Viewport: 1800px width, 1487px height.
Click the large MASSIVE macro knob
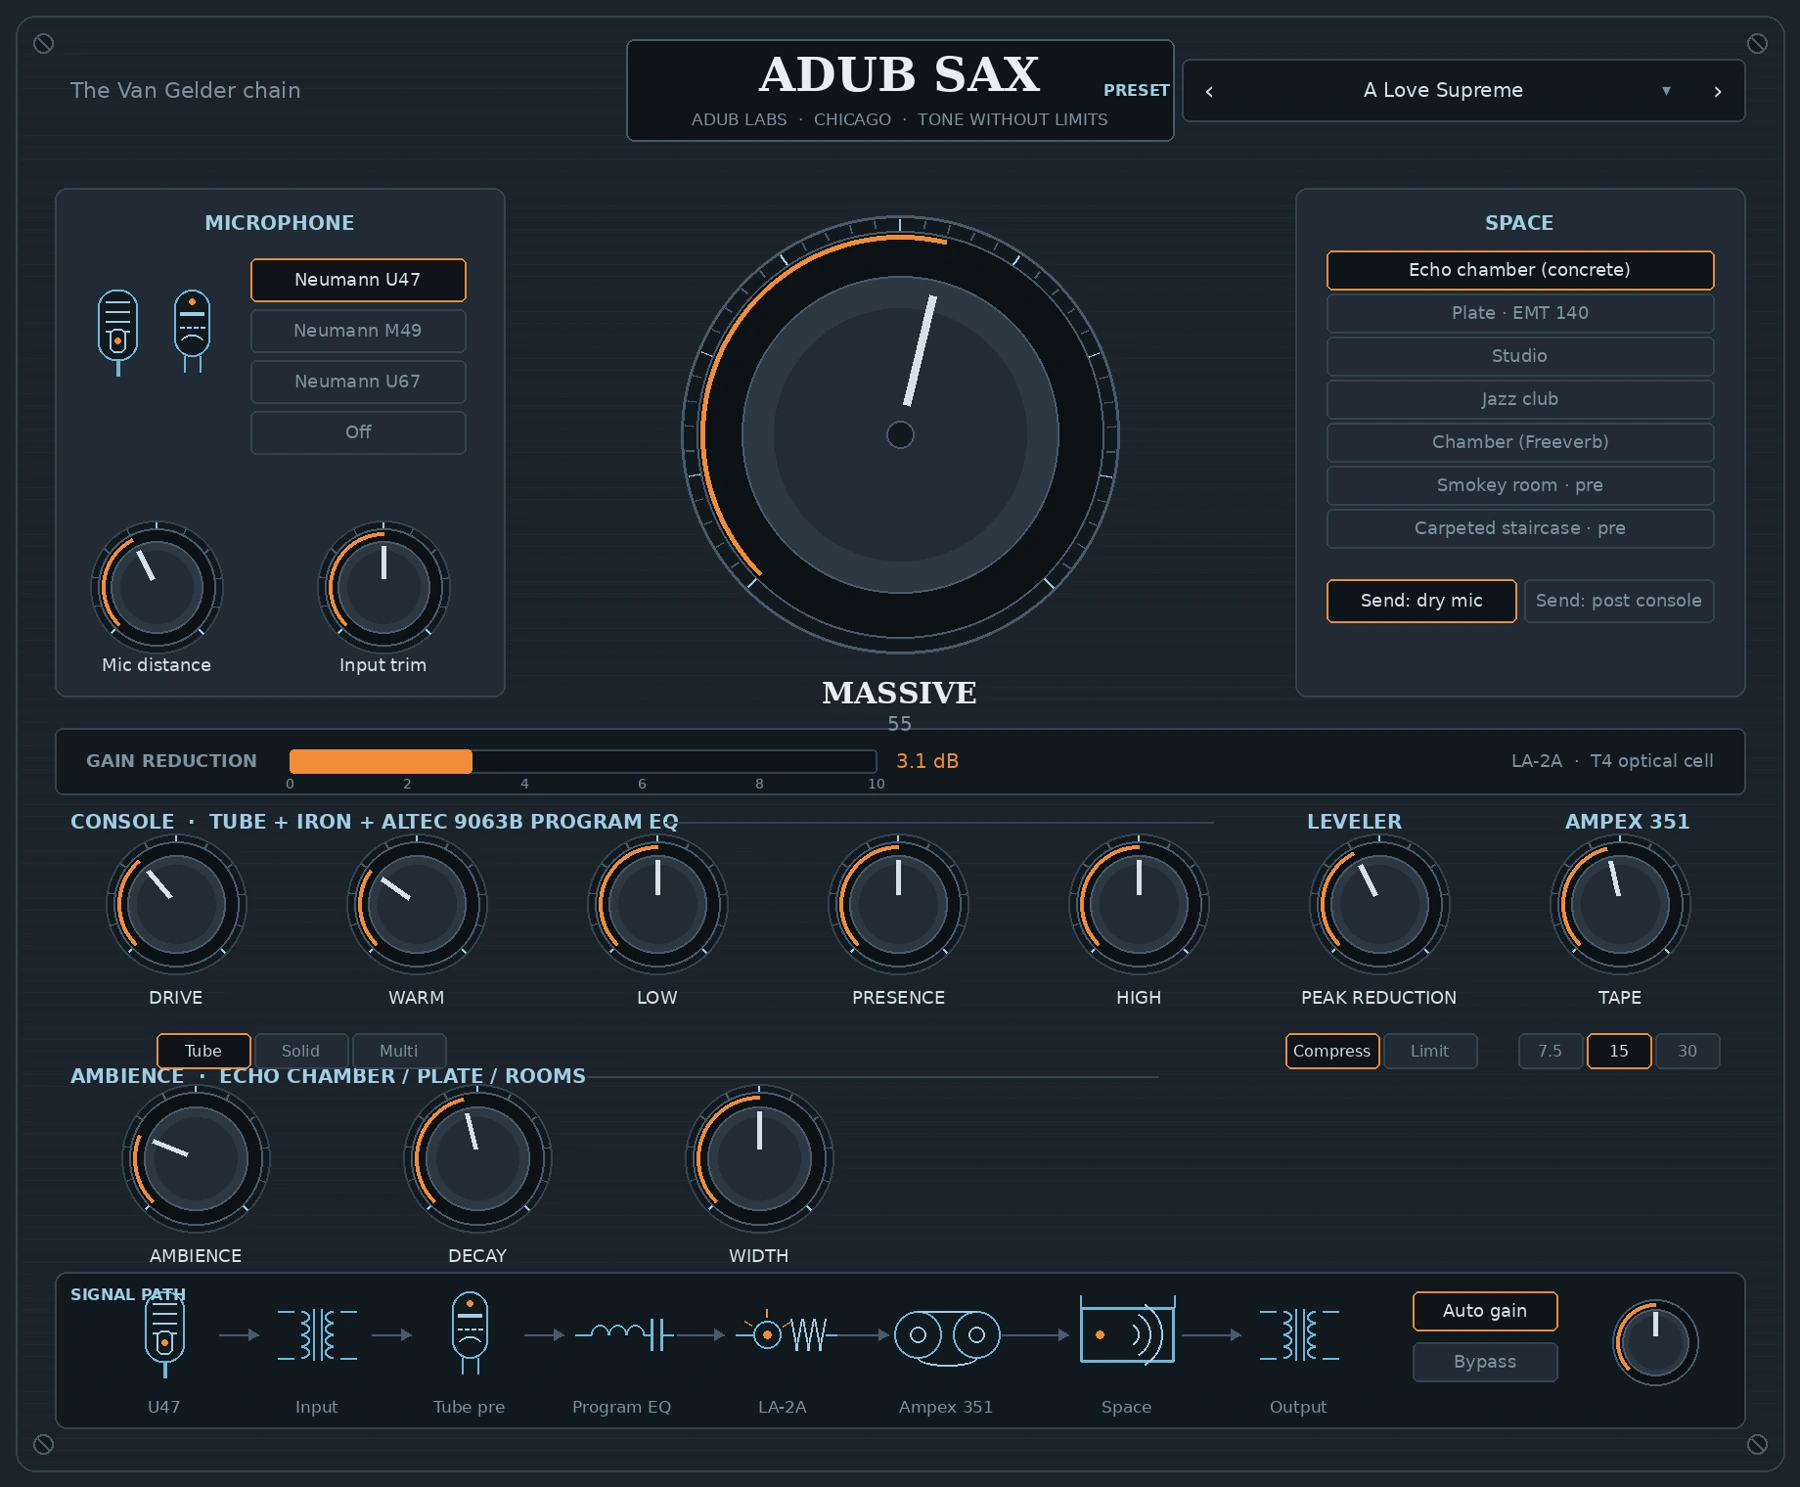[900, 435]
